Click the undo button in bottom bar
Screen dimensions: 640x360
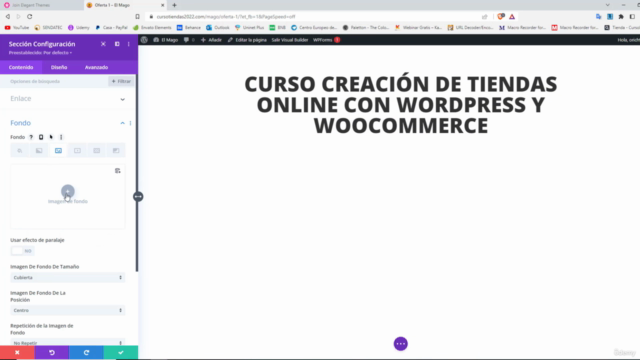point(52,353)
